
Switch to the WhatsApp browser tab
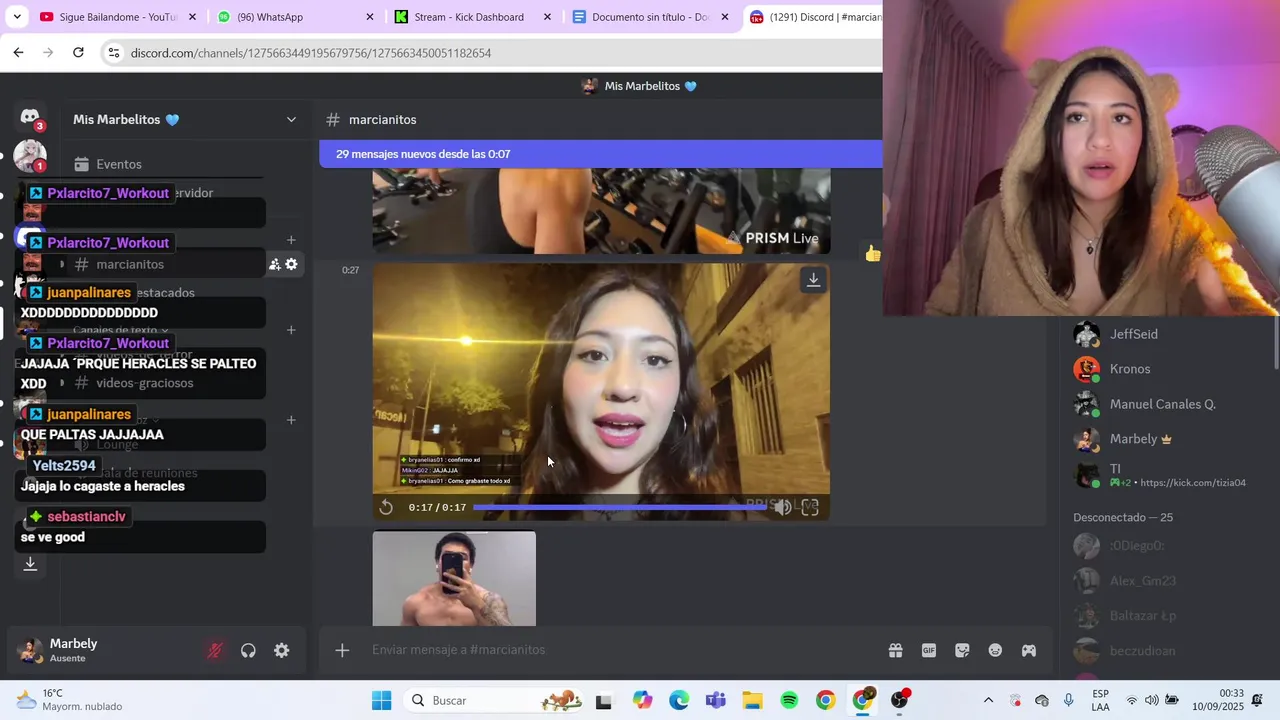click(x=290, y=17)
